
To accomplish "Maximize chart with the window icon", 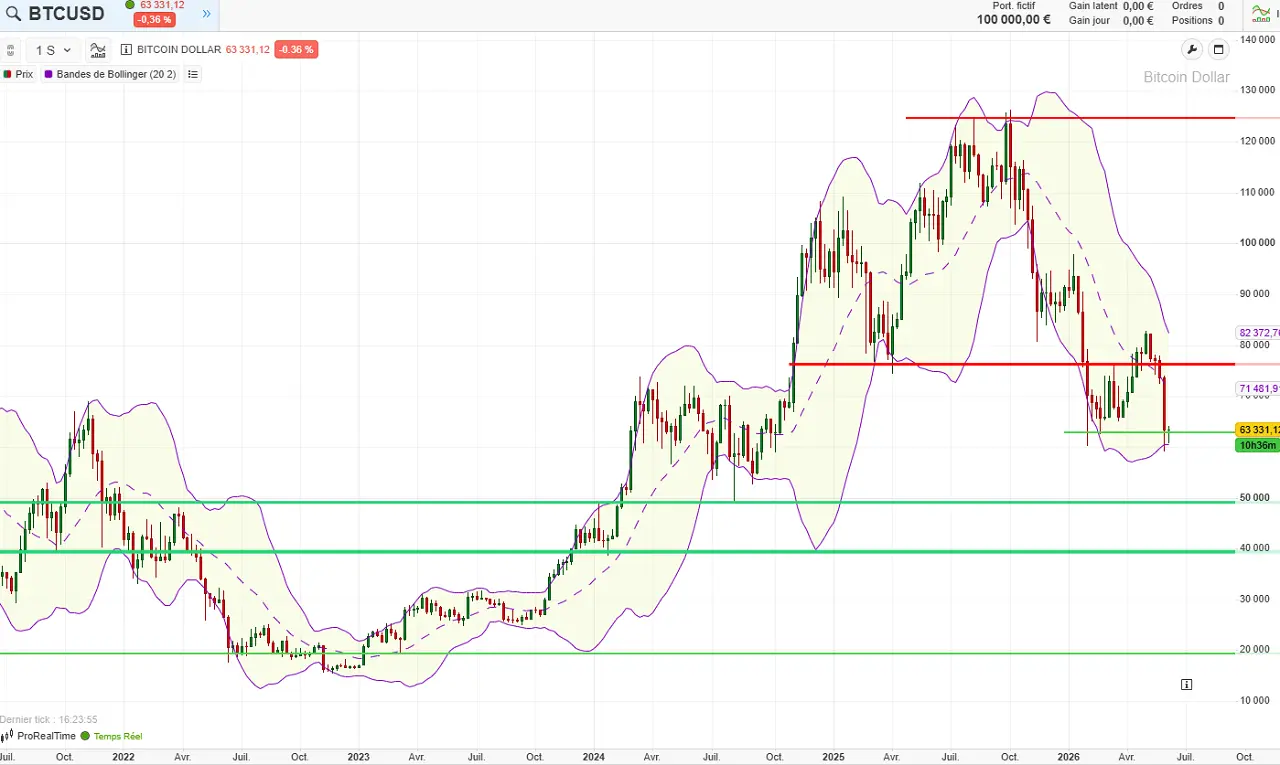I will tap(1218, 50).
